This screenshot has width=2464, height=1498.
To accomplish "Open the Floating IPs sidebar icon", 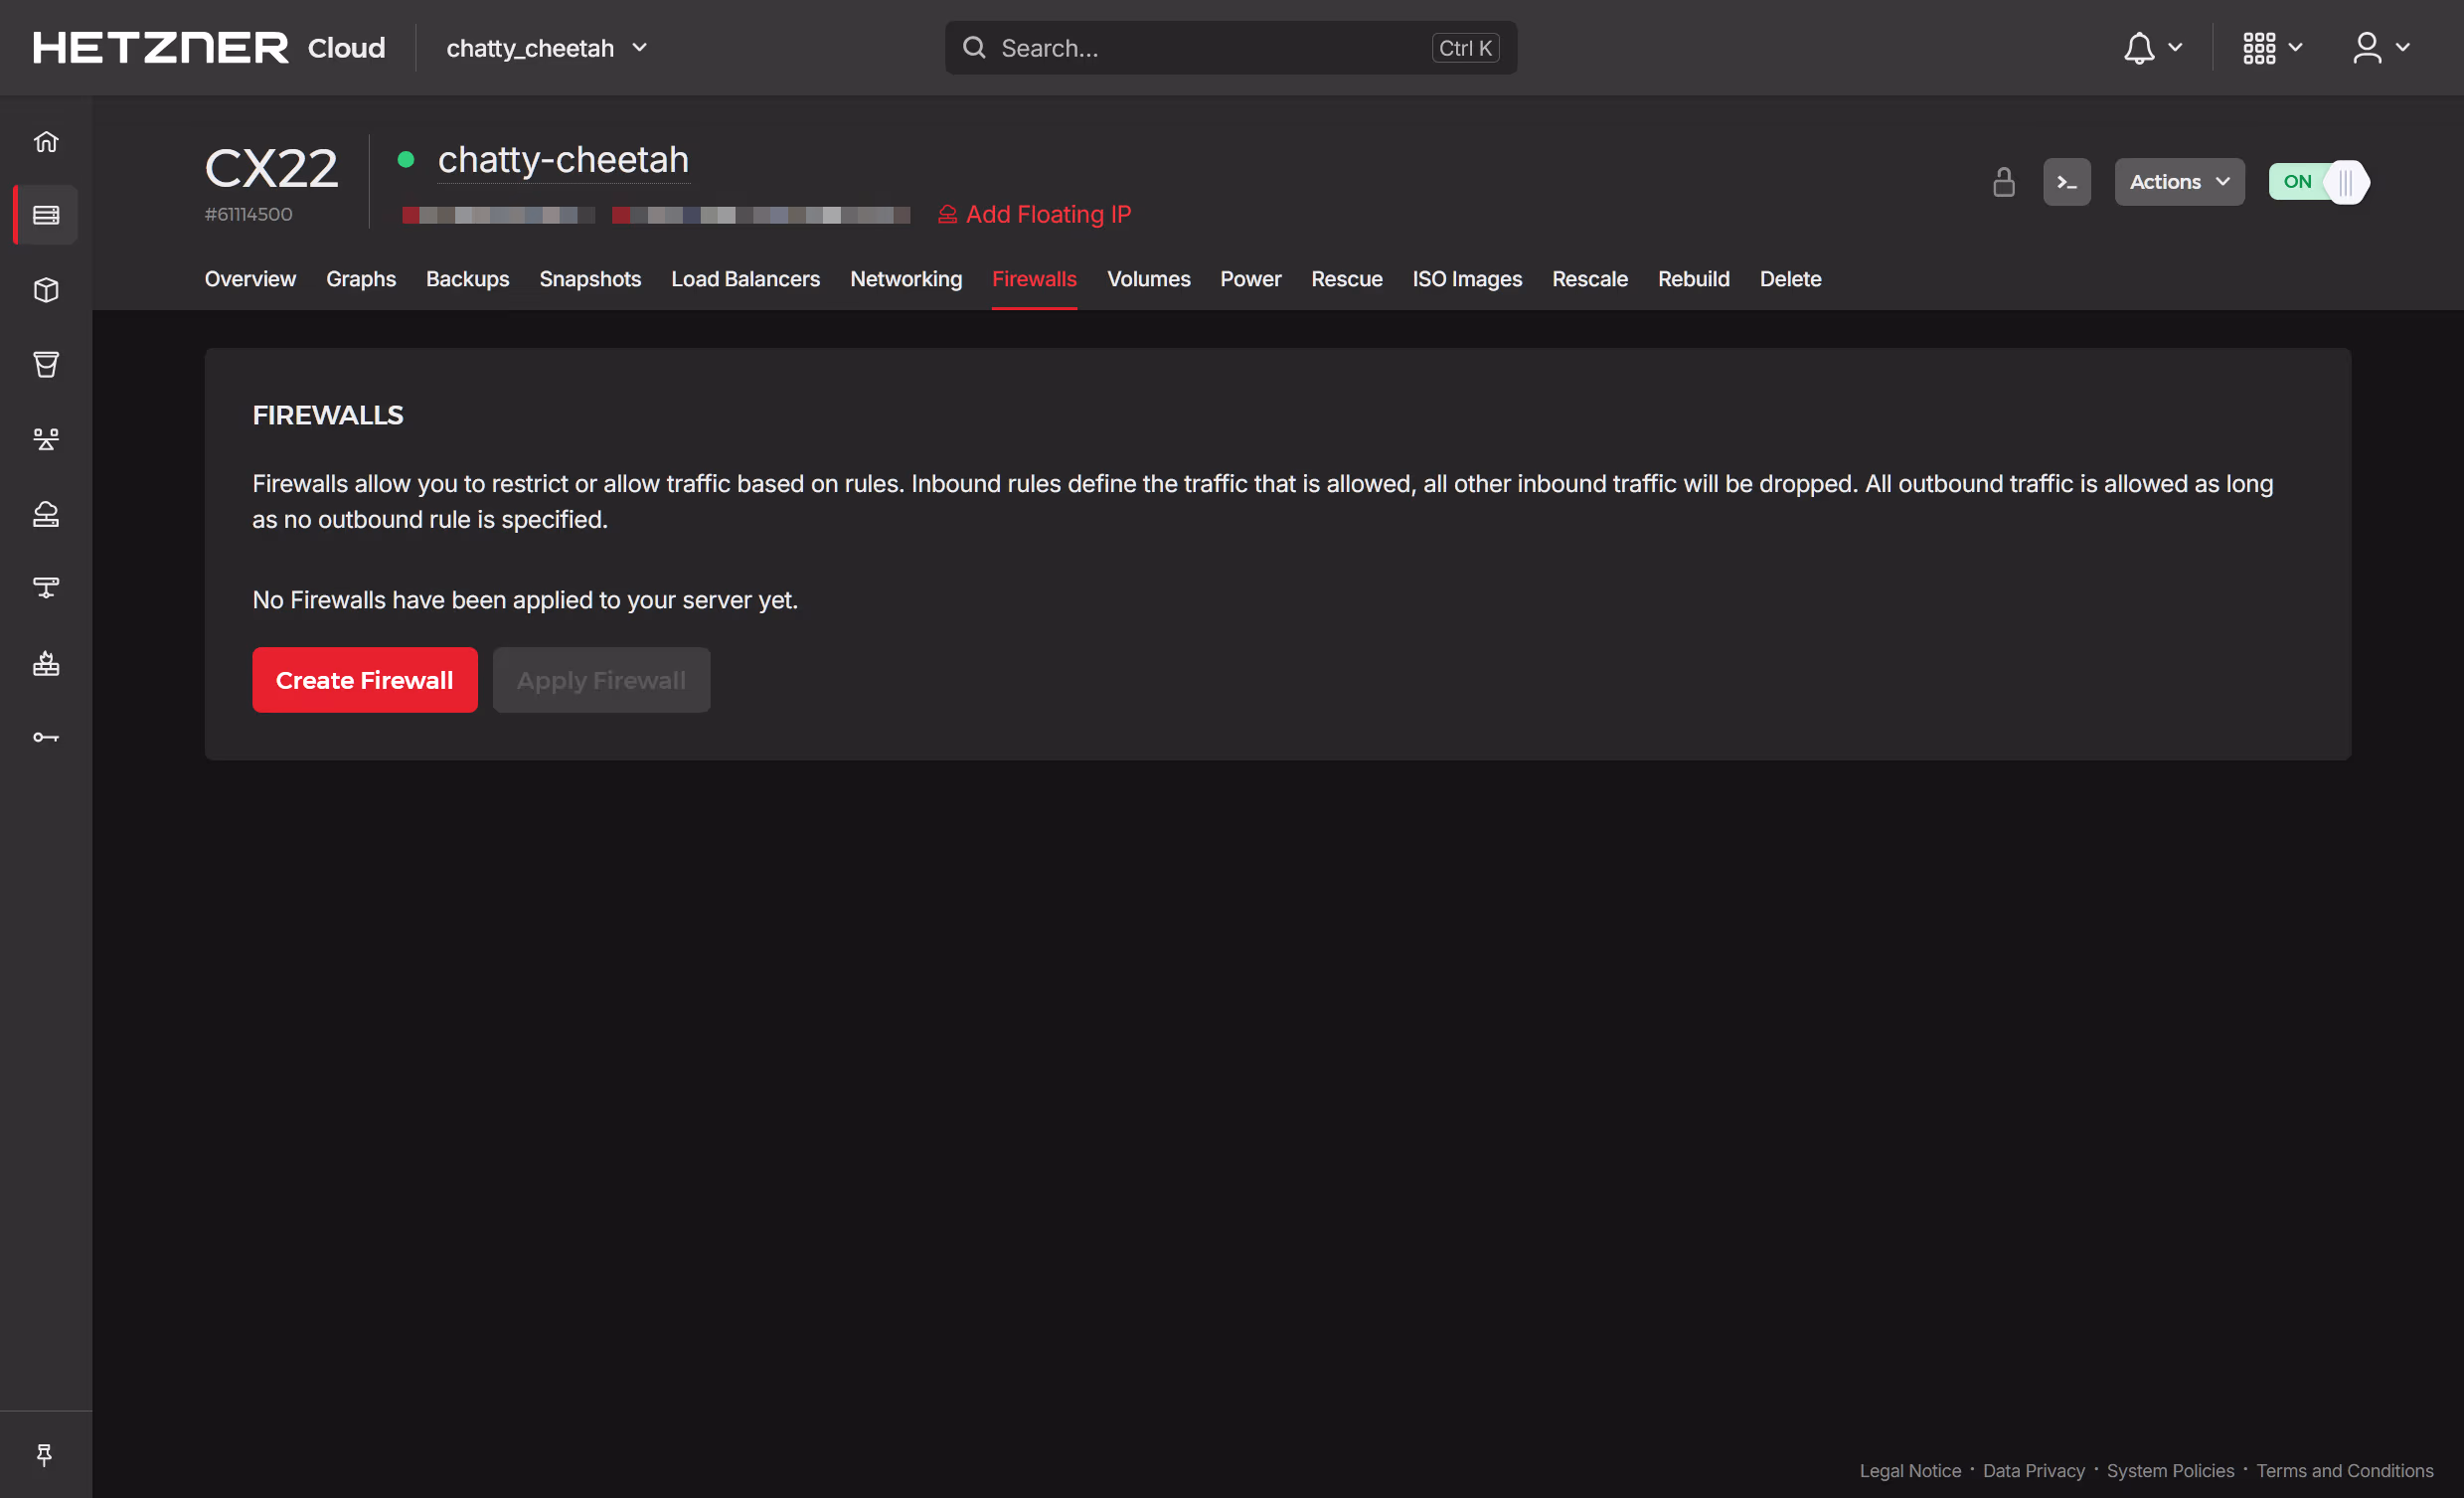I will (x=46, y=514).
